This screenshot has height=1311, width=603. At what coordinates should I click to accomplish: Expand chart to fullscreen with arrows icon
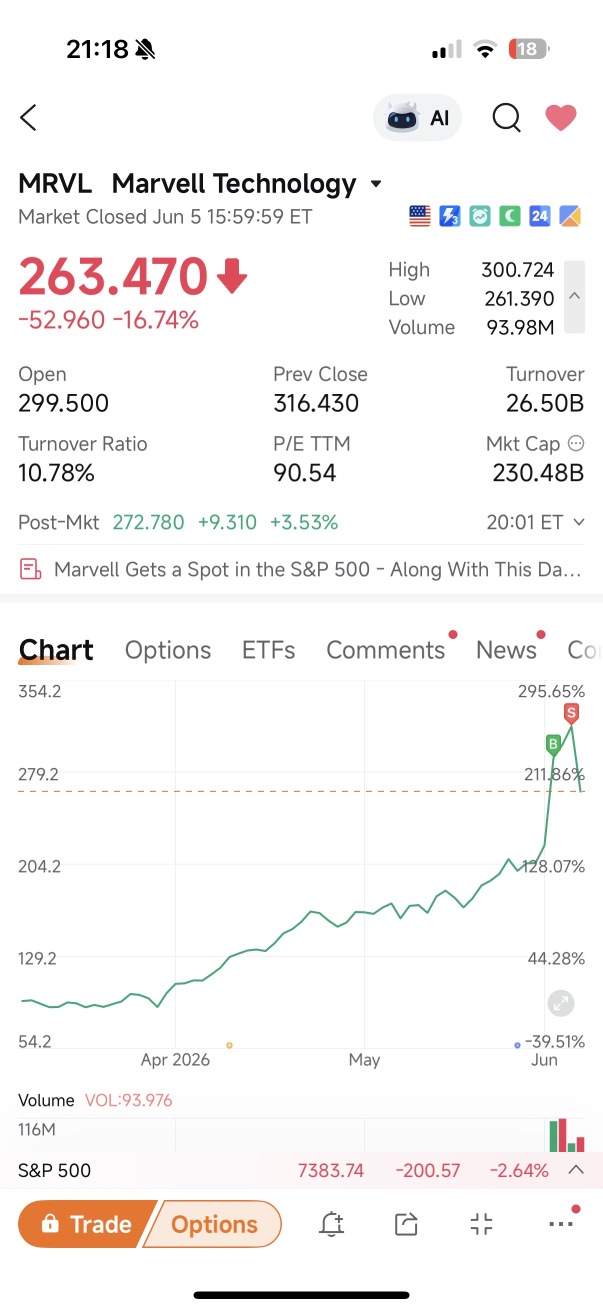click(x=561, y=1004)
